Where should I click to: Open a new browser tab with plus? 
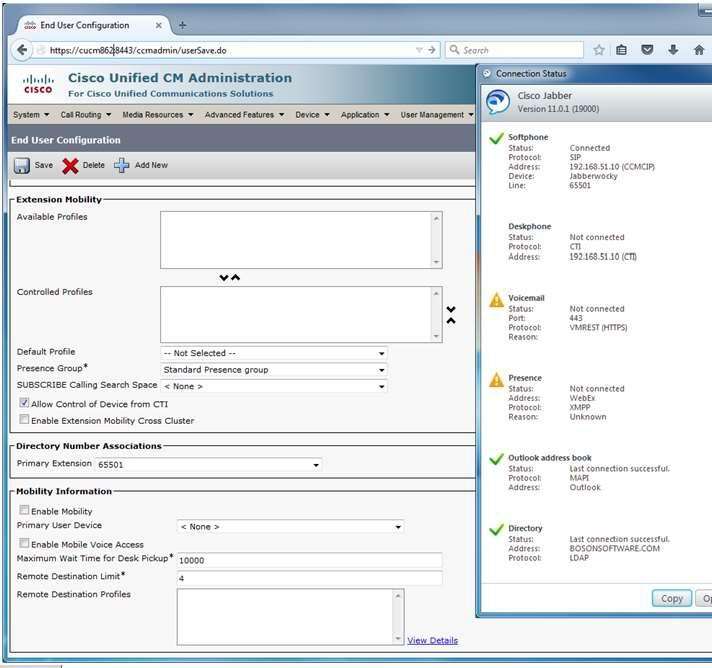(x=182, y=25)
